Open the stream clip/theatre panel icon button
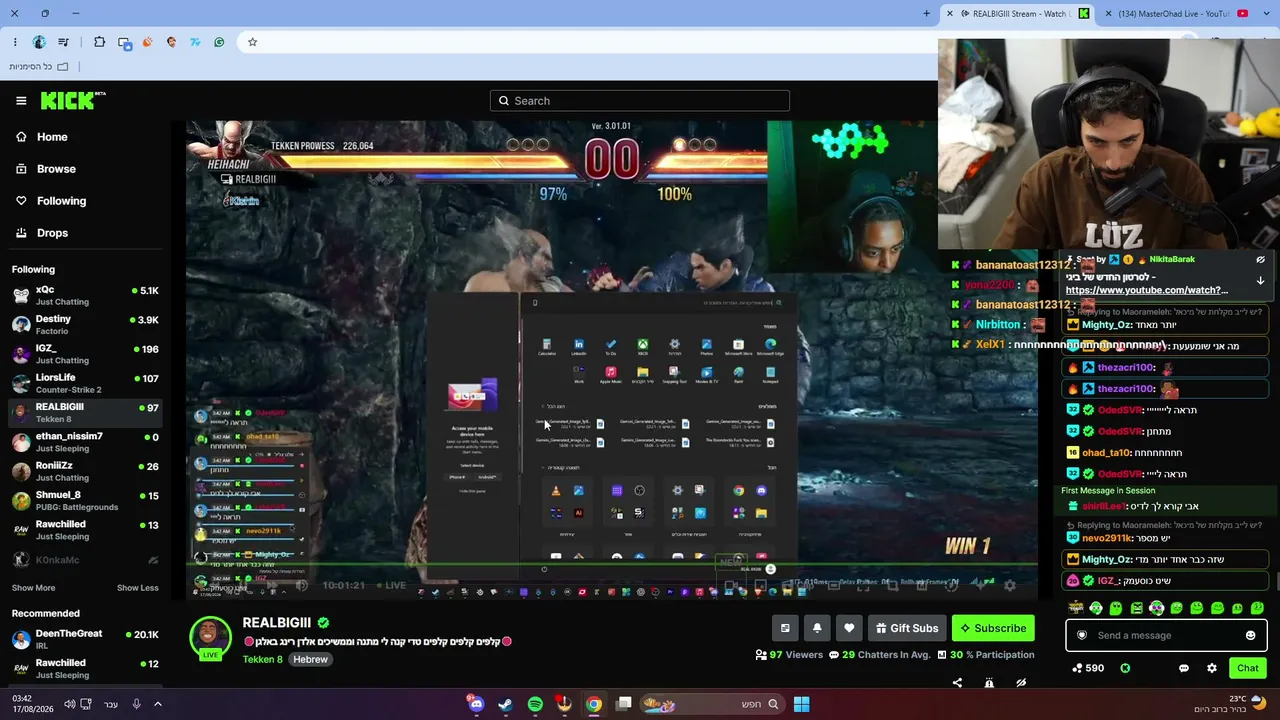The height and width of the screenshot is (720, 1280). pyautogui.click(x=785, y=628)
